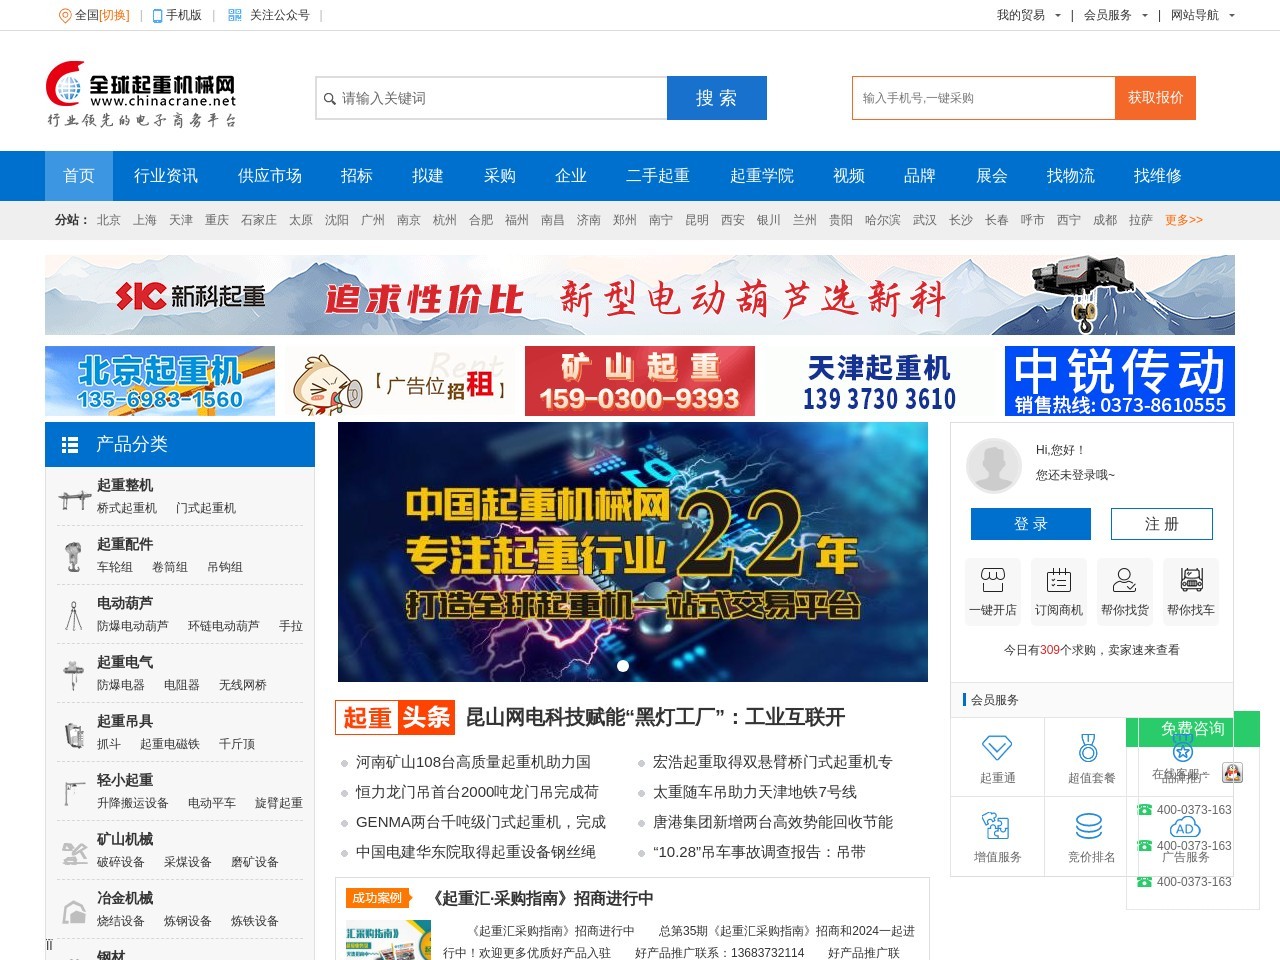Image resolution: width=1280 pixels, height=960 pixels.
Task: Open 北京 city sub-site link
Action: click(x=109, y=220)
